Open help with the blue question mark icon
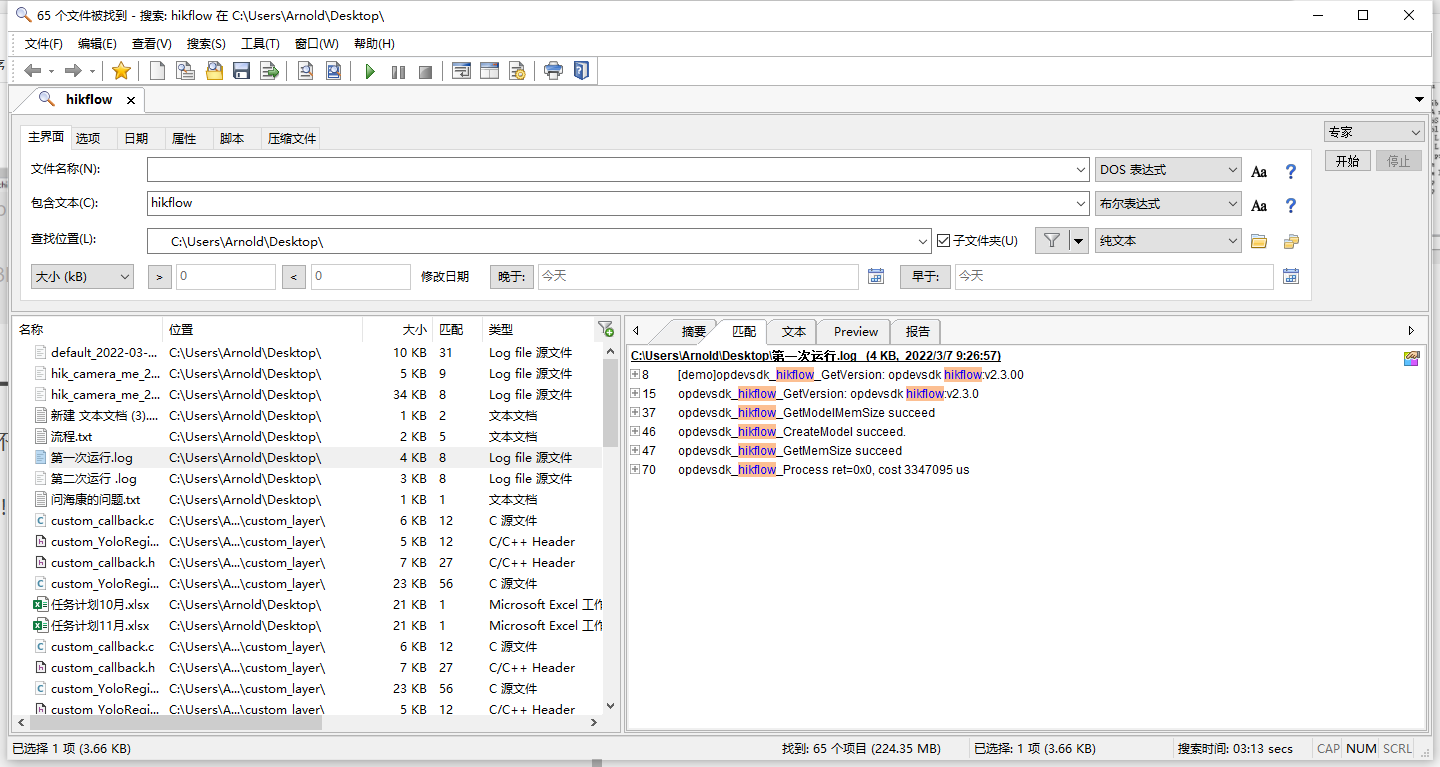This screenshot has width=1440, height=767. click(582, 70)
